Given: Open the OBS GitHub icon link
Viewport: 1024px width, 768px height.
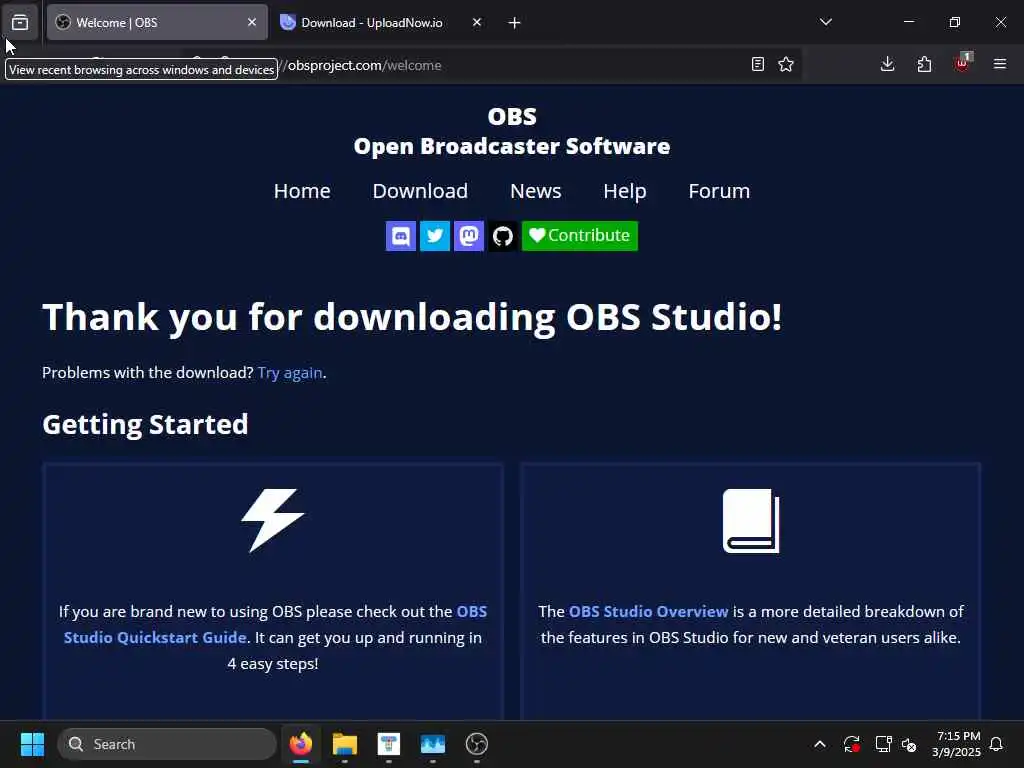Looking at the screenshot, I should pos(503,236).
